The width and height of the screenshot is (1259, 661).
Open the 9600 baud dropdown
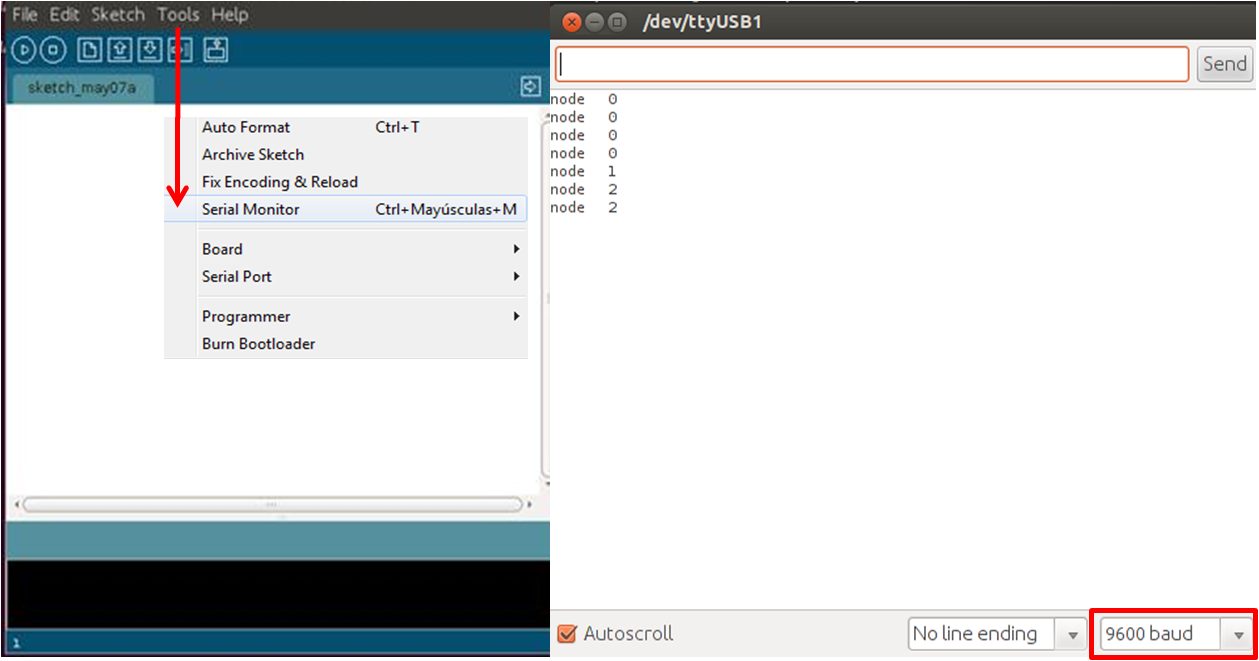[x=1175, y=634]
